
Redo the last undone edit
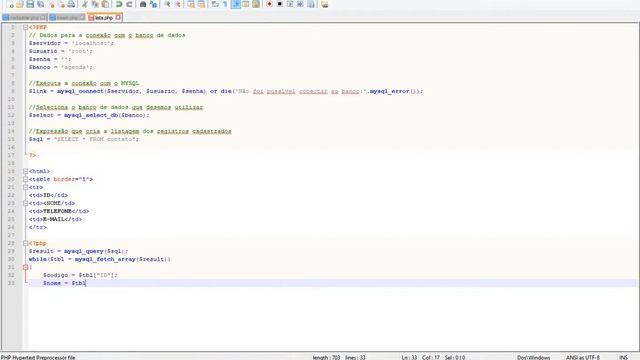(x=129, y=4)
